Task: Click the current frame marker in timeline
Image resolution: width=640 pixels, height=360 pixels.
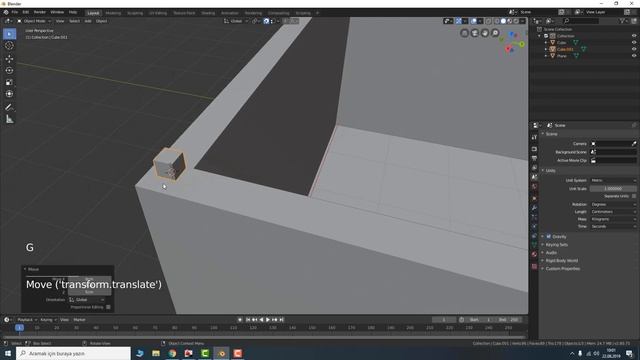Action: coord(19,328)
